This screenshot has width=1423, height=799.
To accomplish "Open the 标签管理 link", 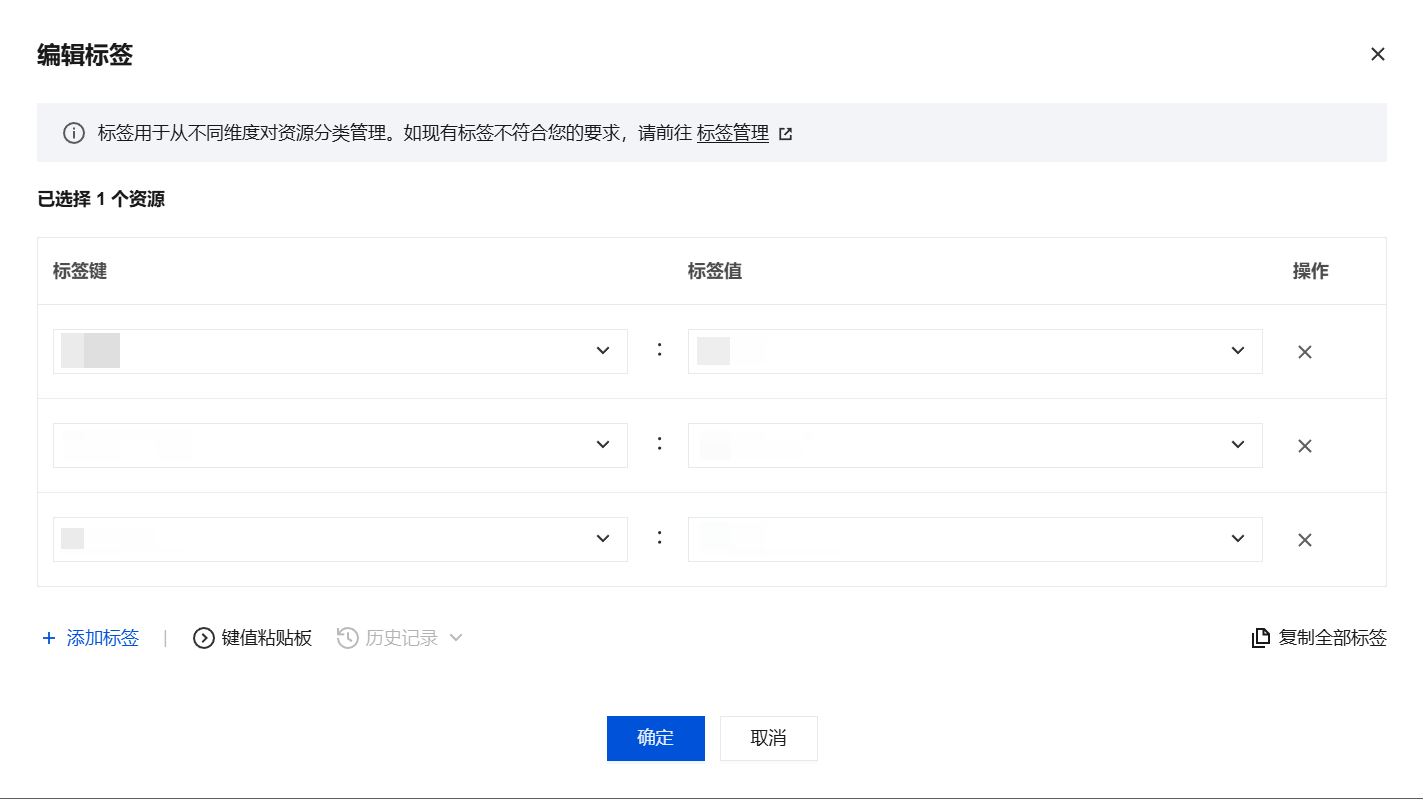I will [x=732, y=133].
